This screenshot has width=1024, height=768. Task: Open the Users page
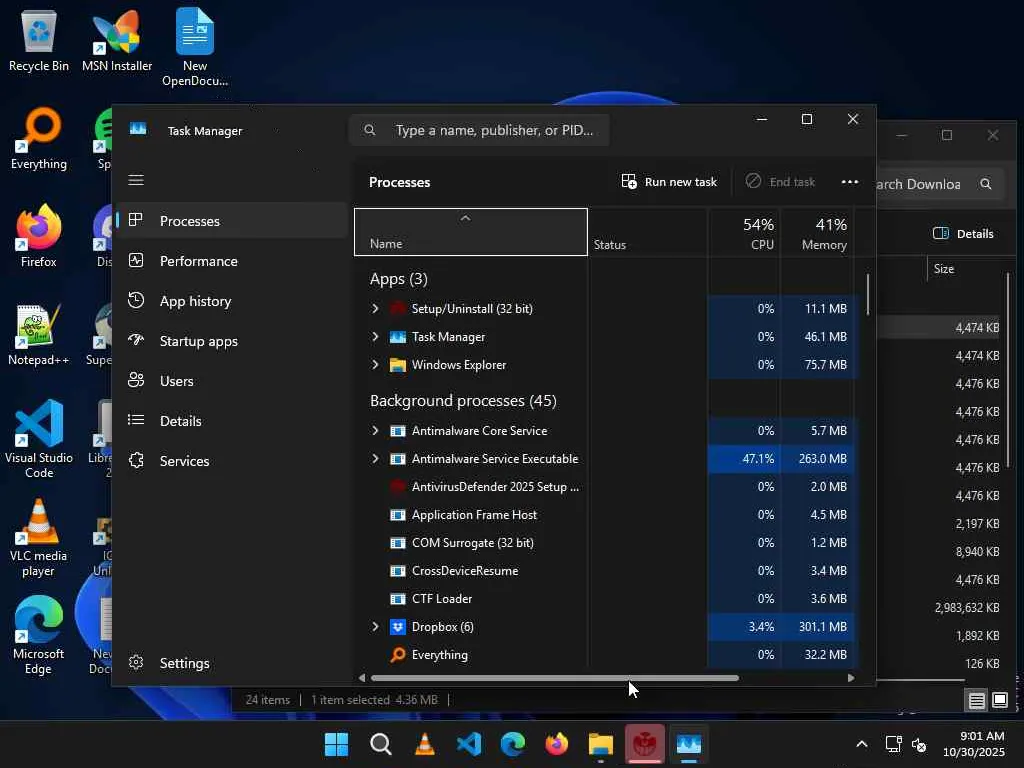pyautogui.click(x=232, y=381)
